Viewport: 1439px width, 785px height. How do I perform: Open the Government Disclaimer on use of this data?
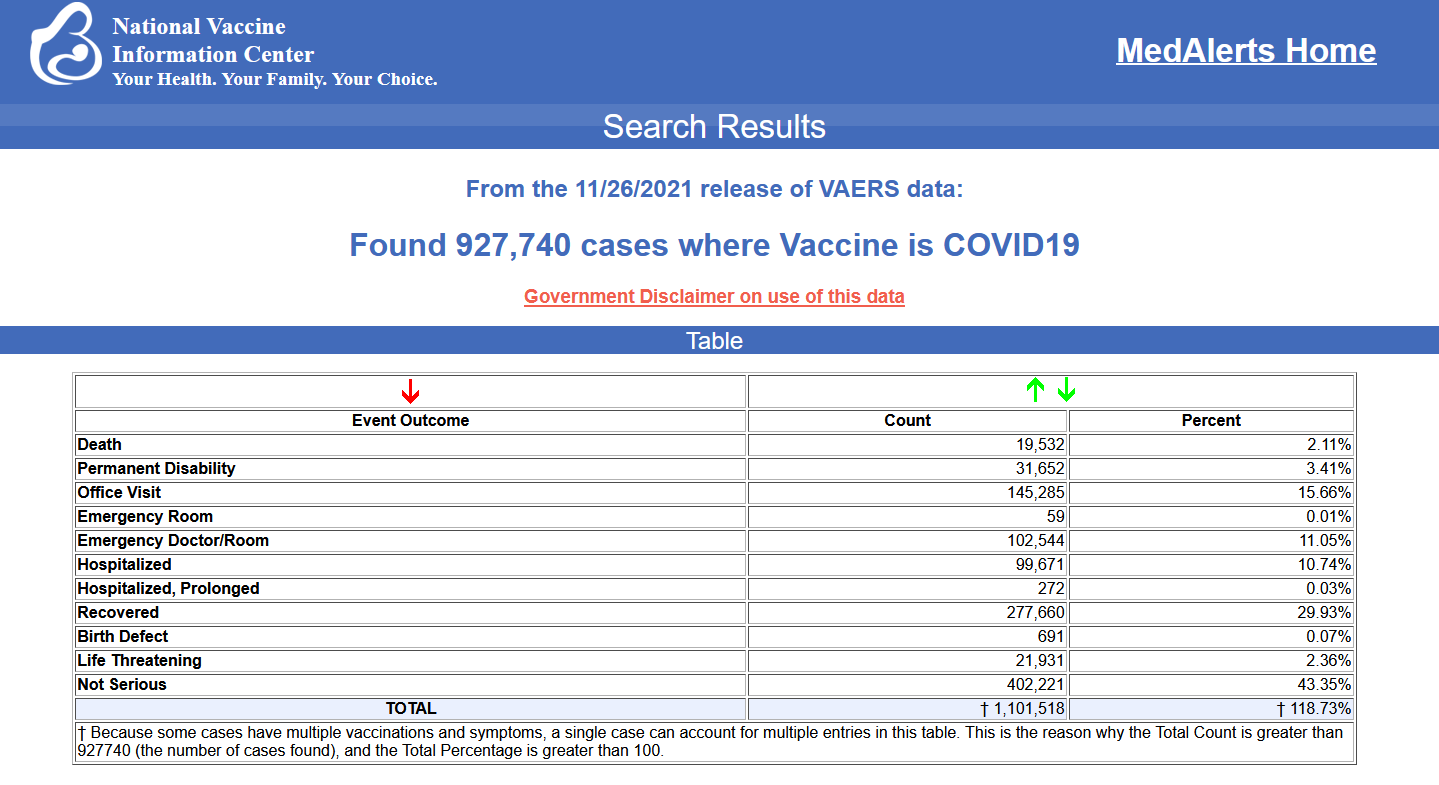point(714,296)
